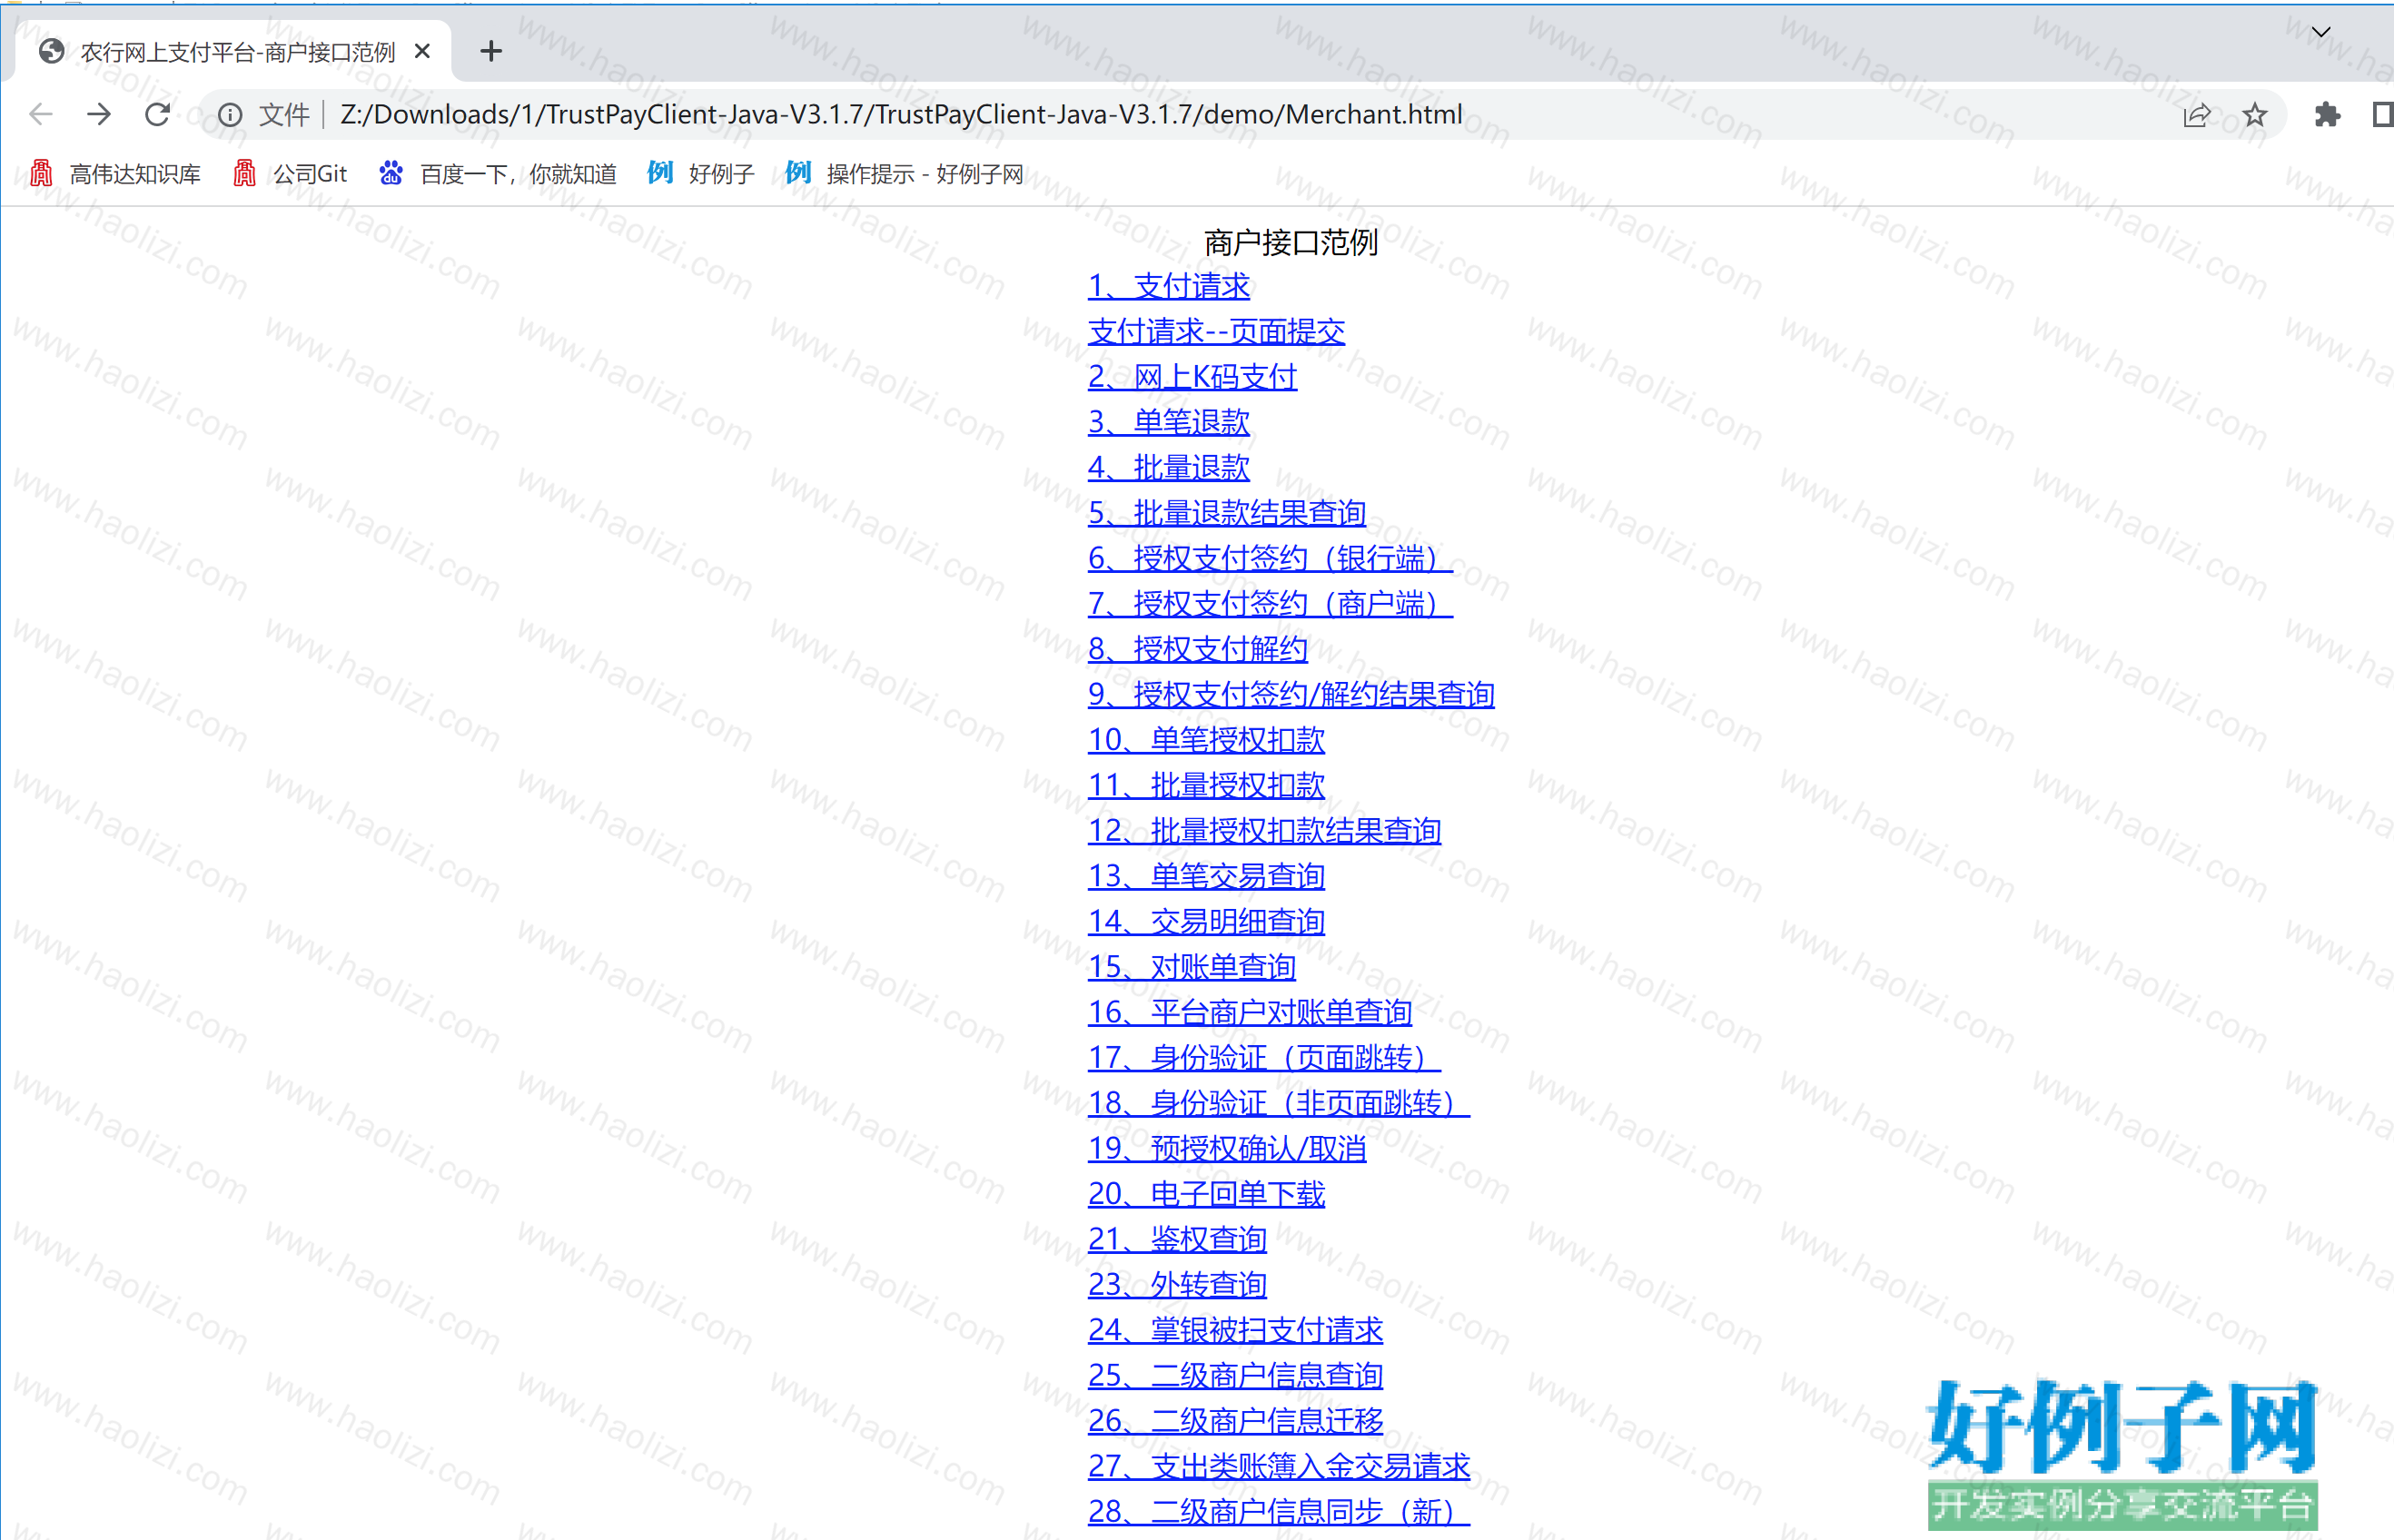Open the 支付请求--页面提交 link
This screenshot has width=2394, height=1540.
coord(1216,331)
